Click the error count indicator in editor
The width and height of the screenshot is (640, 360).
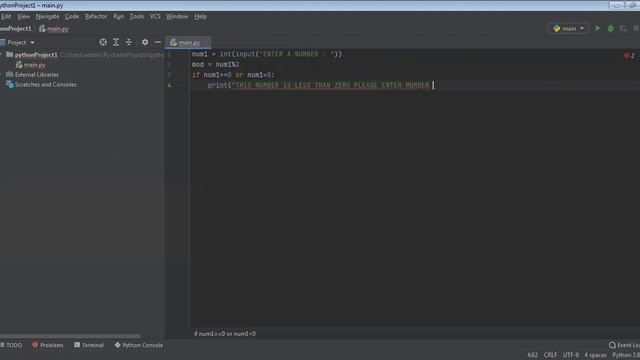tap(629, 56)
